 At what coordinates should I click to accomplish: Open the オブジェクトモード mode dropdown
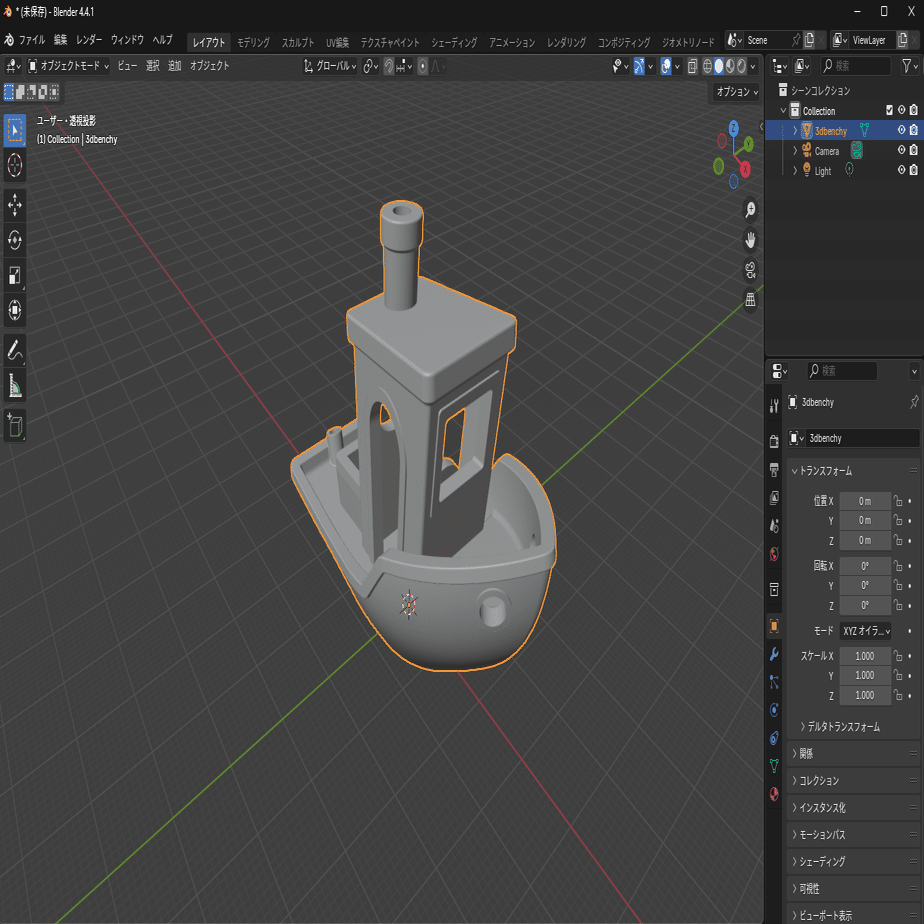click(68, 66)
